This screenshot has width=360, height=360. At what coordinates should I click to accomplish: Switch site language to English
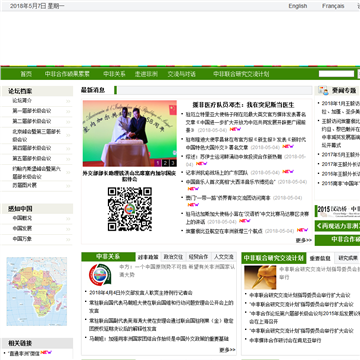click(298, 6)
